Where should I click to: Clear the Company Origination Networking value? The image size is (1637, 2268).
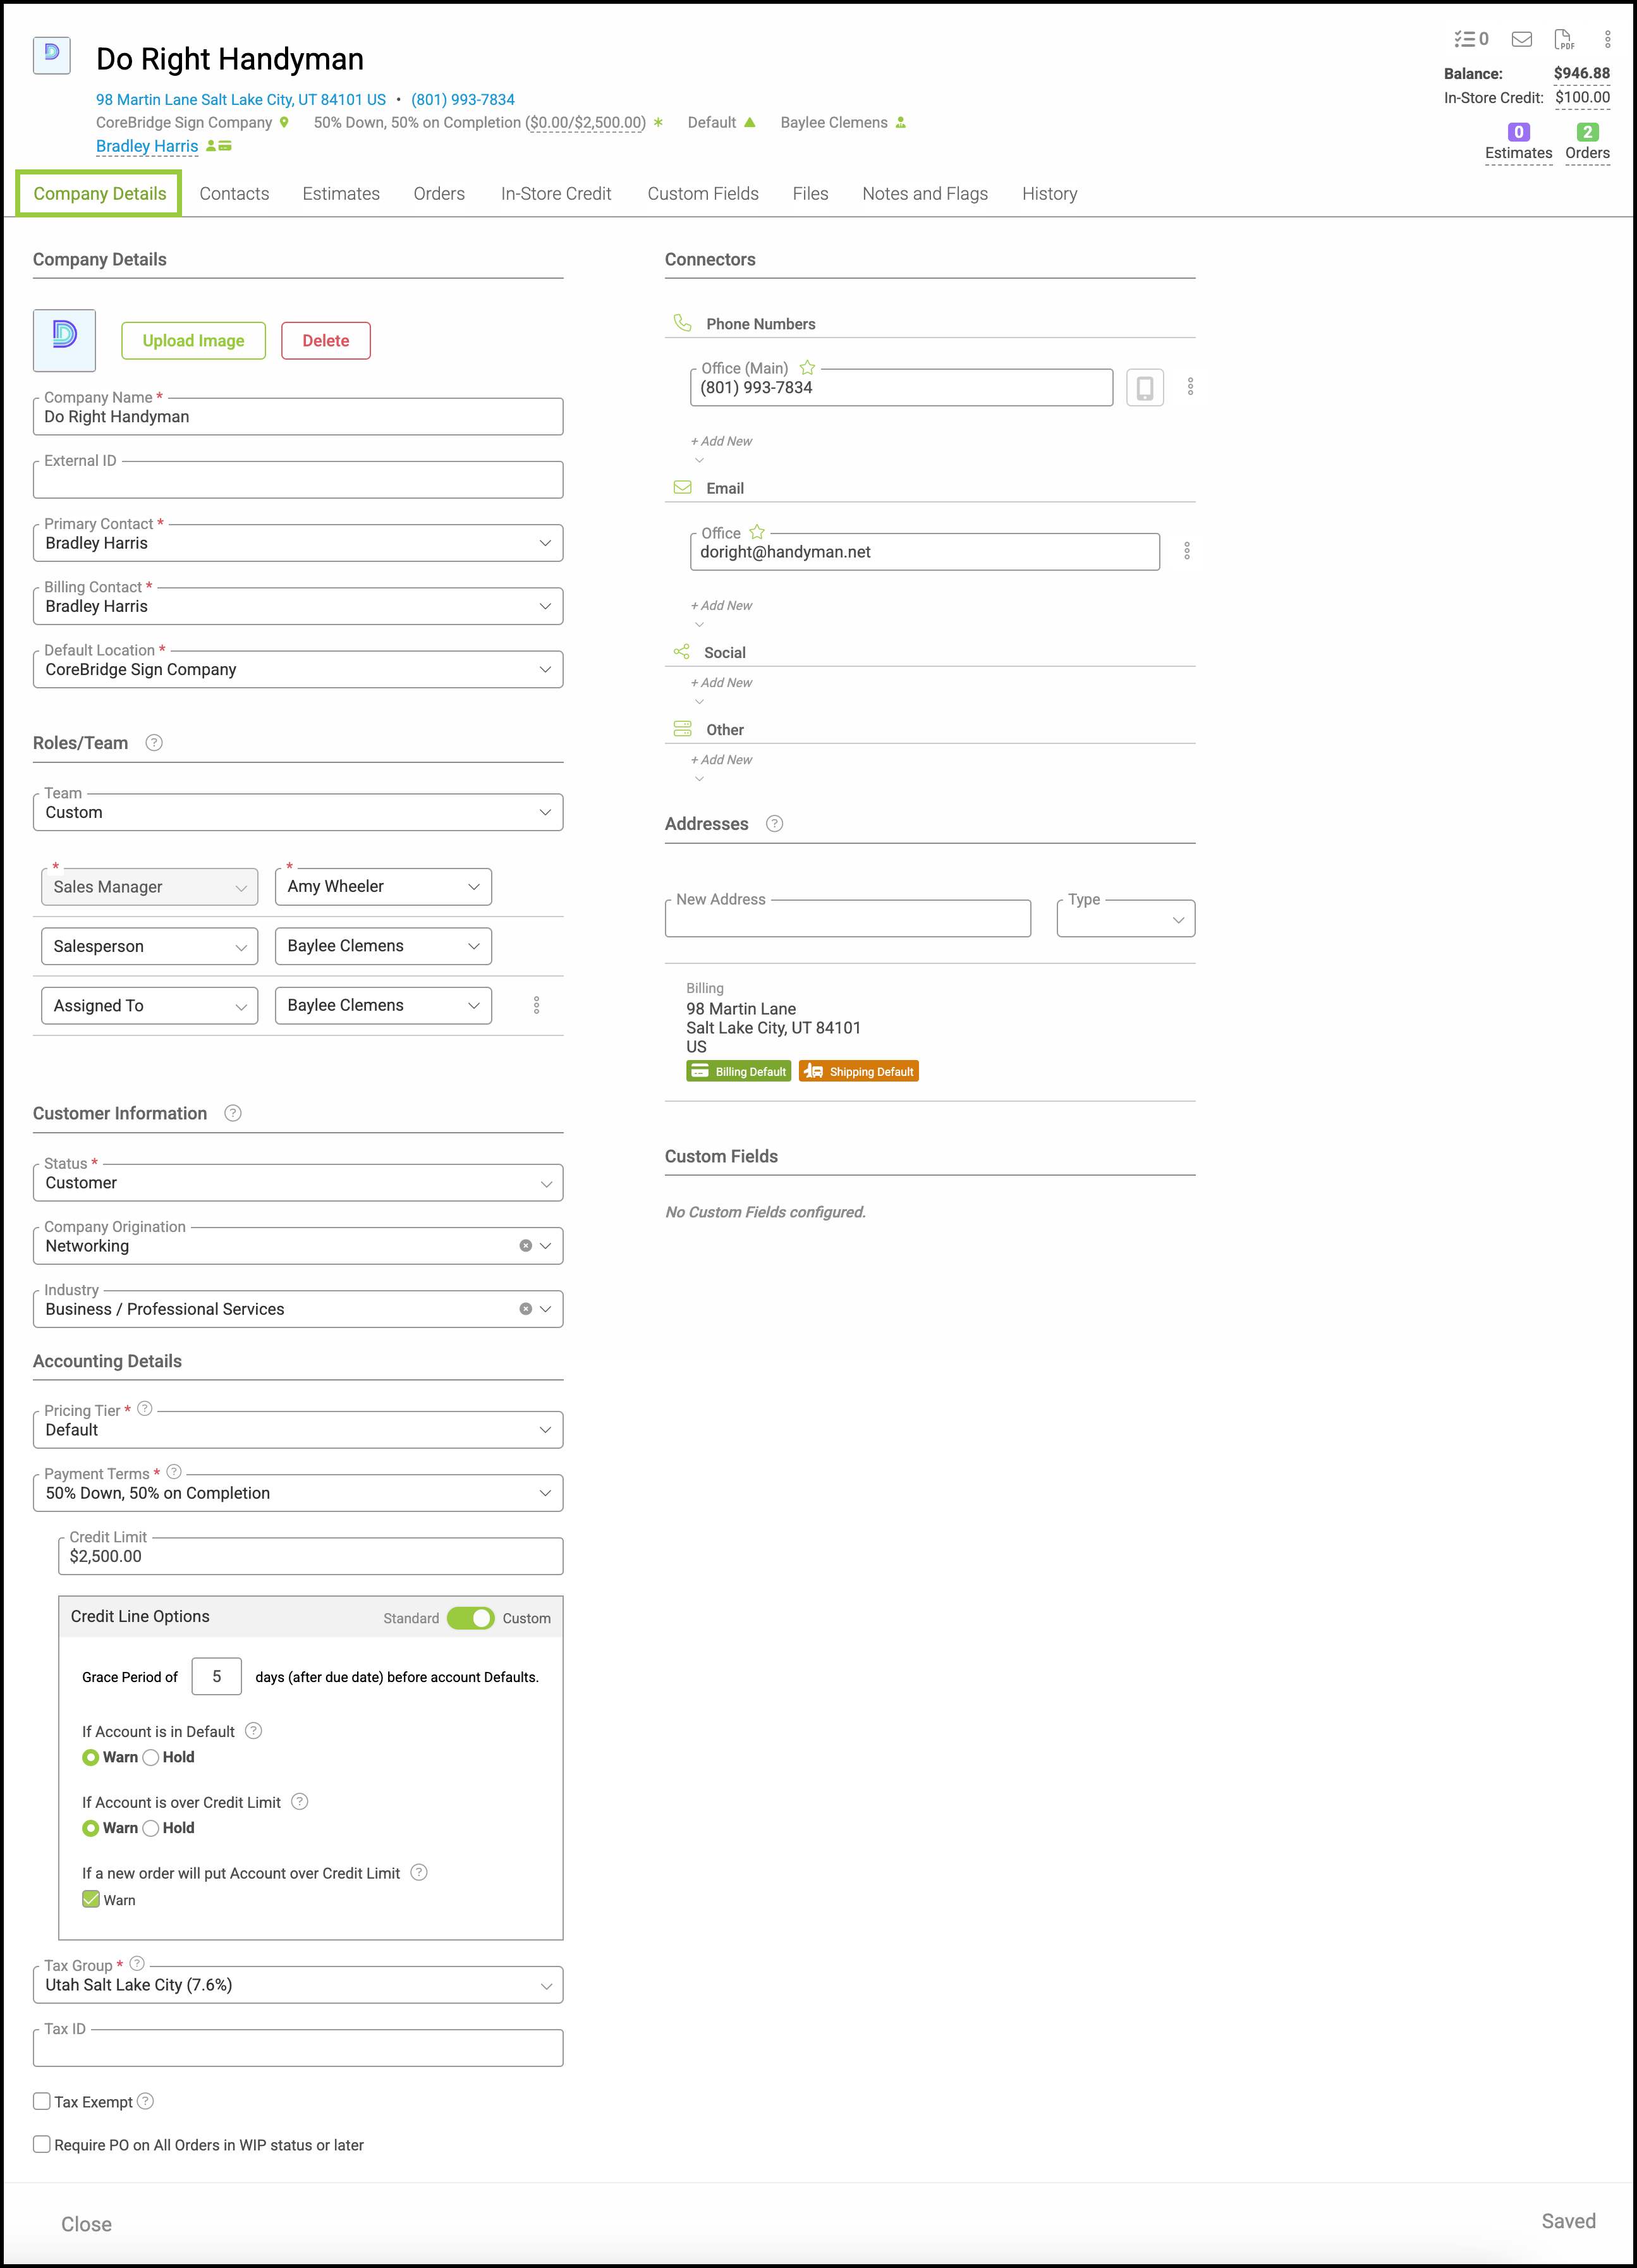coord(525,1246)
